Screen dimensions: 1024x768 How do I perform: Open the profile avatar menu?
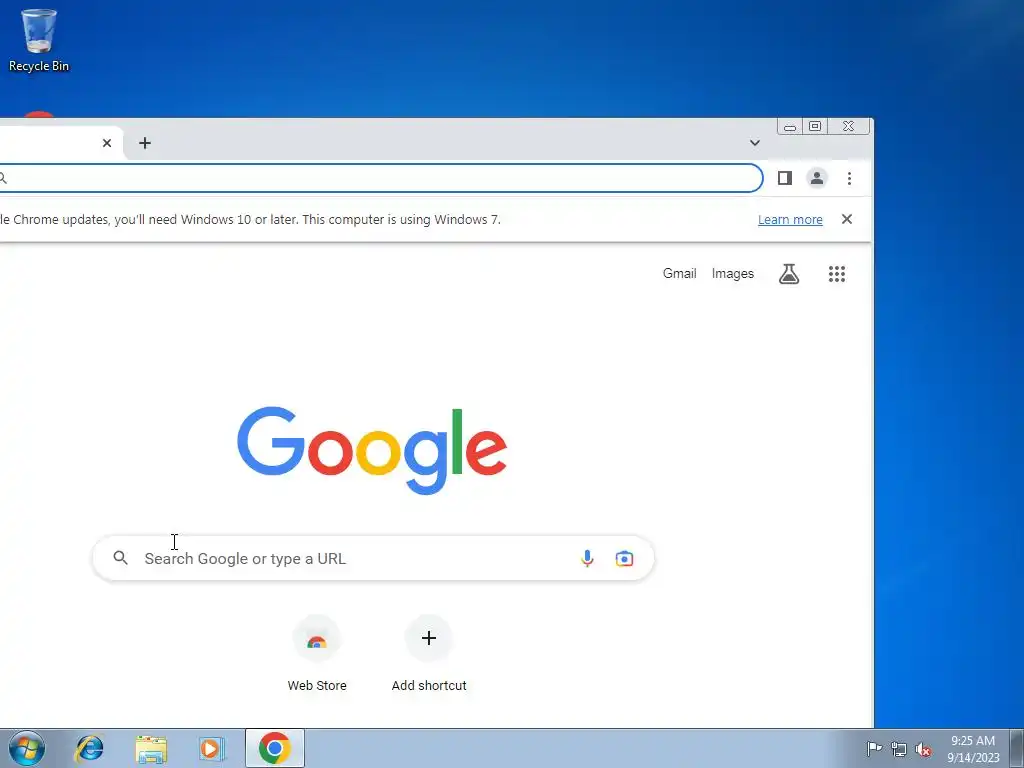(817, 178)
